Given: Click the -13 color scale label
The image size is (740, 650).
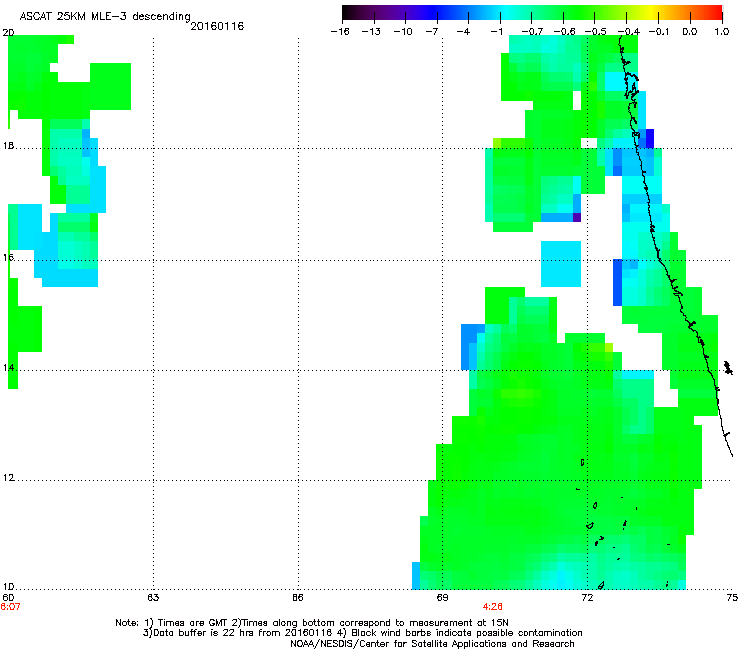Looking at the screenshot, I should coord(371,32).
